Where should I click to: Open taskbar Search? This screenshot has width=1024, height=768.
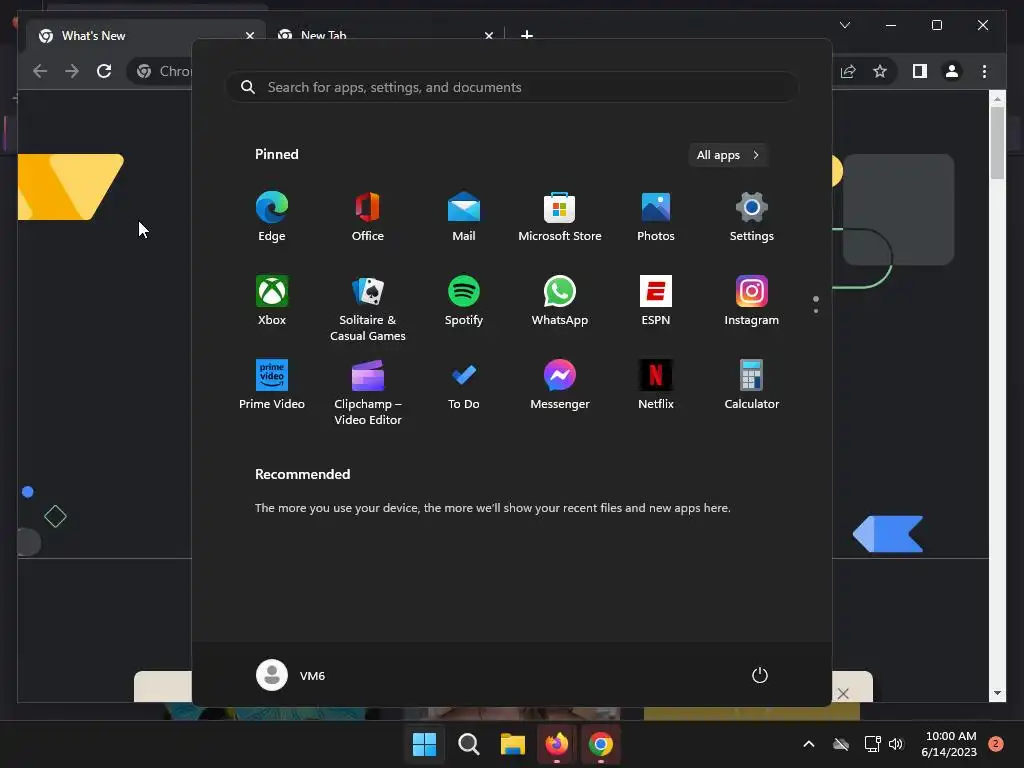click(469, 744)
